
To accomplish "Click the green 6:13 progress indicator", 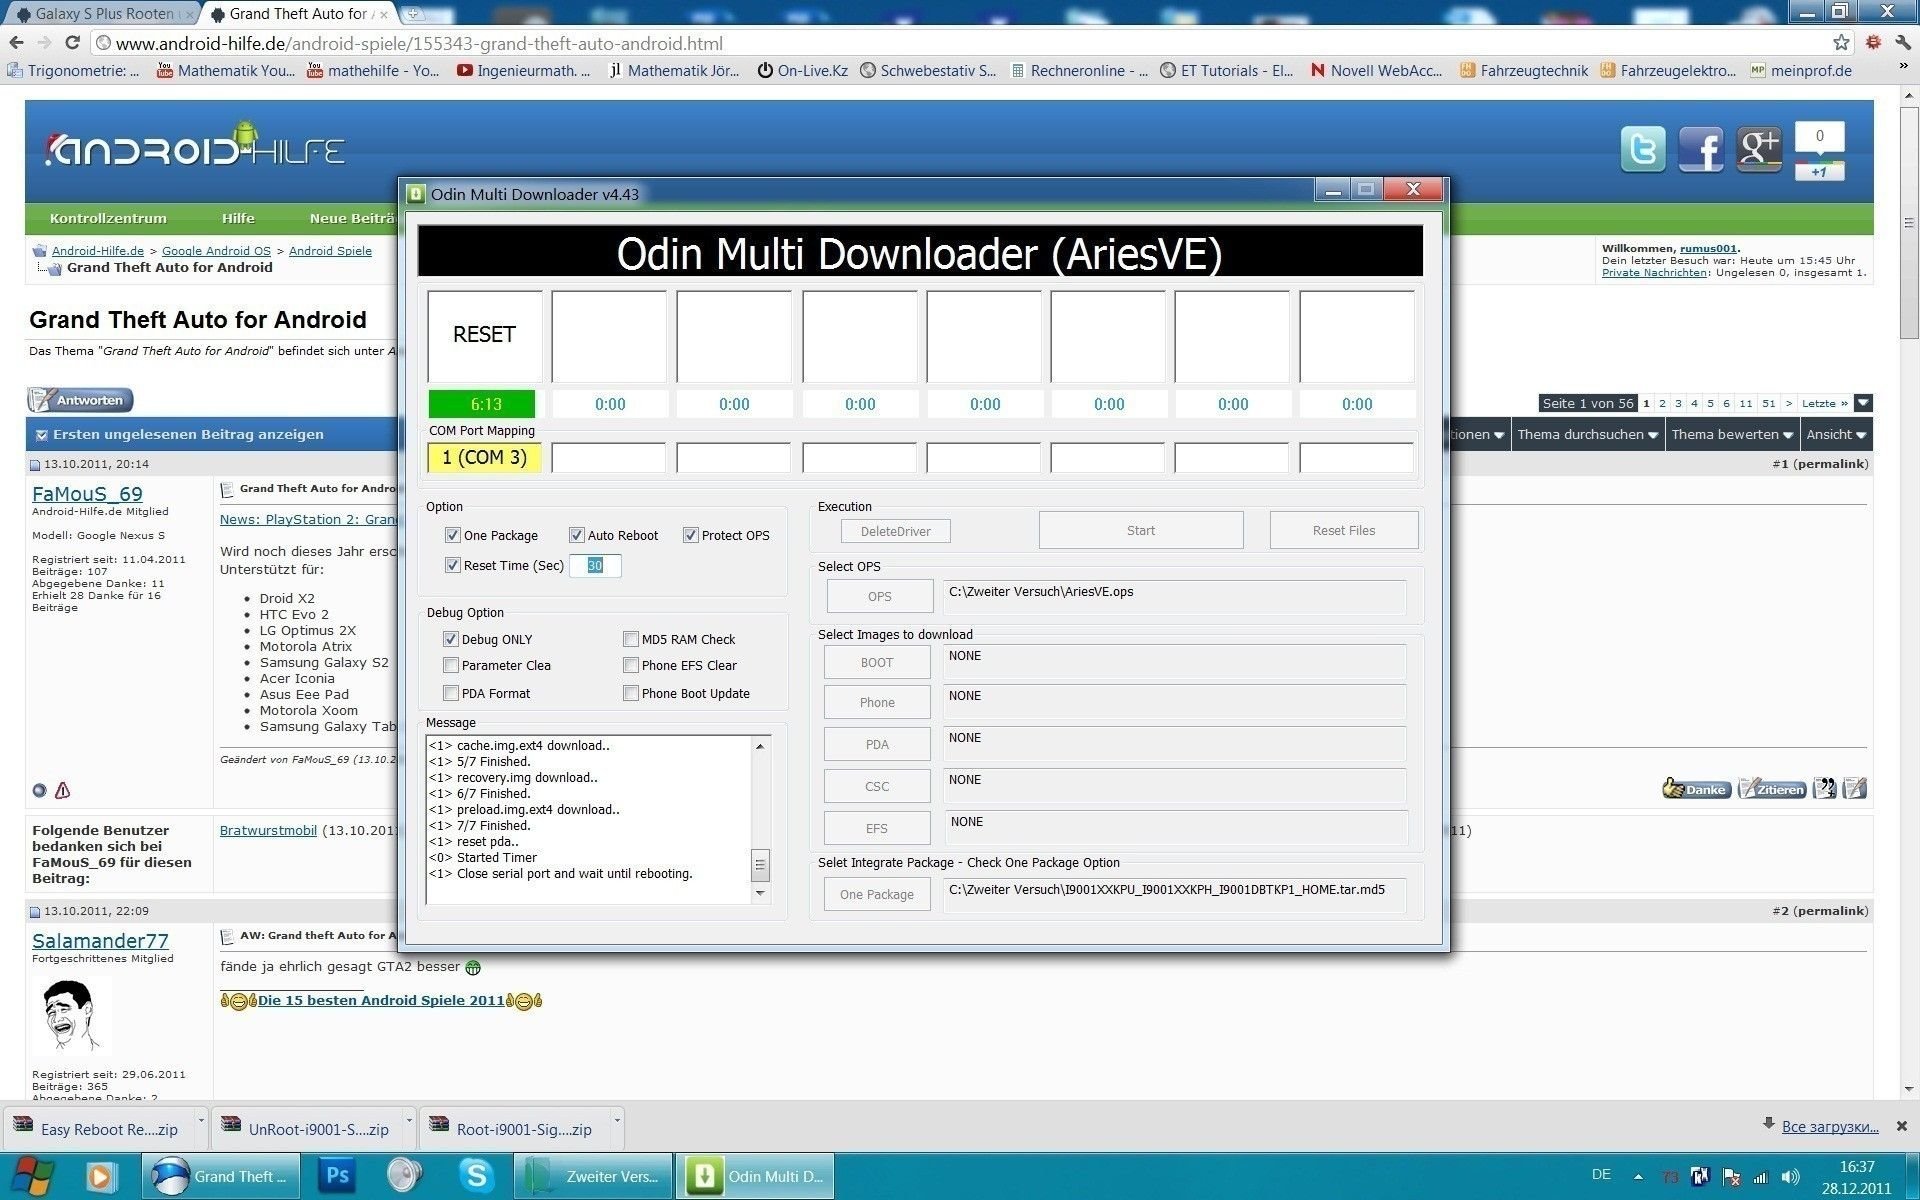I will 482,404.
